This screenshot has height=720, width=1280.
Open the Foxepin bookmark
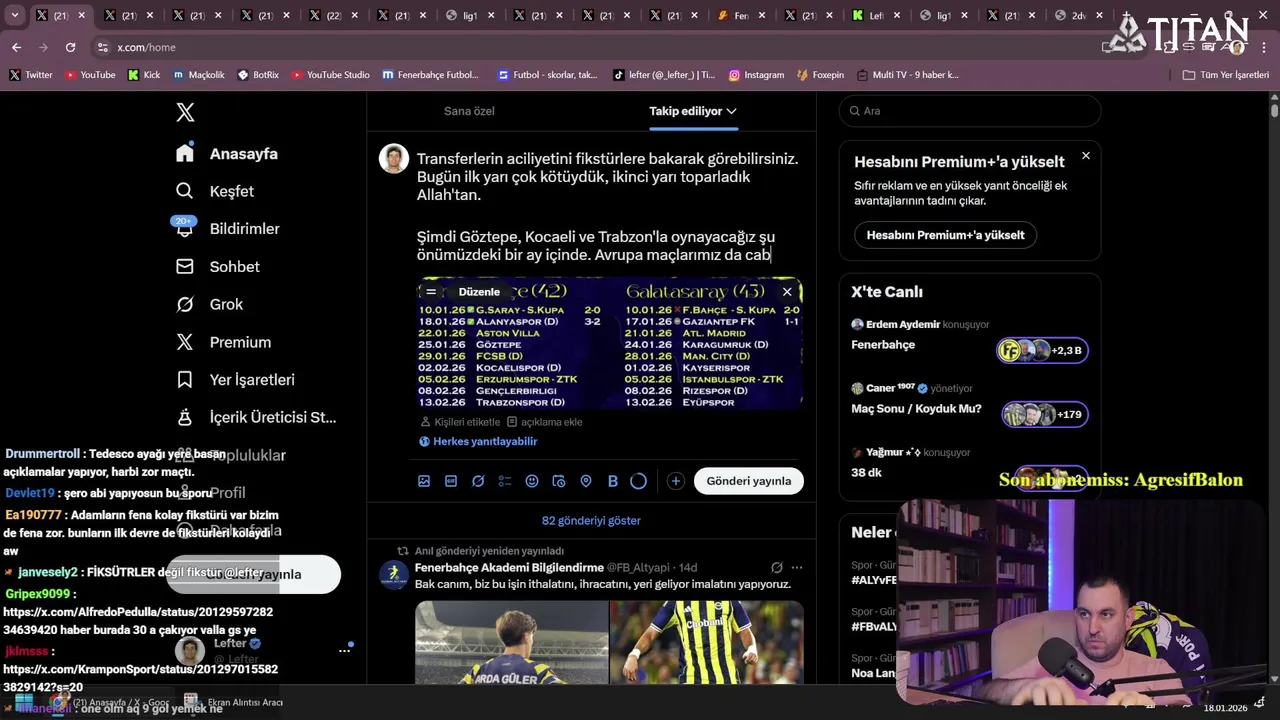click(x=820, y=75)
